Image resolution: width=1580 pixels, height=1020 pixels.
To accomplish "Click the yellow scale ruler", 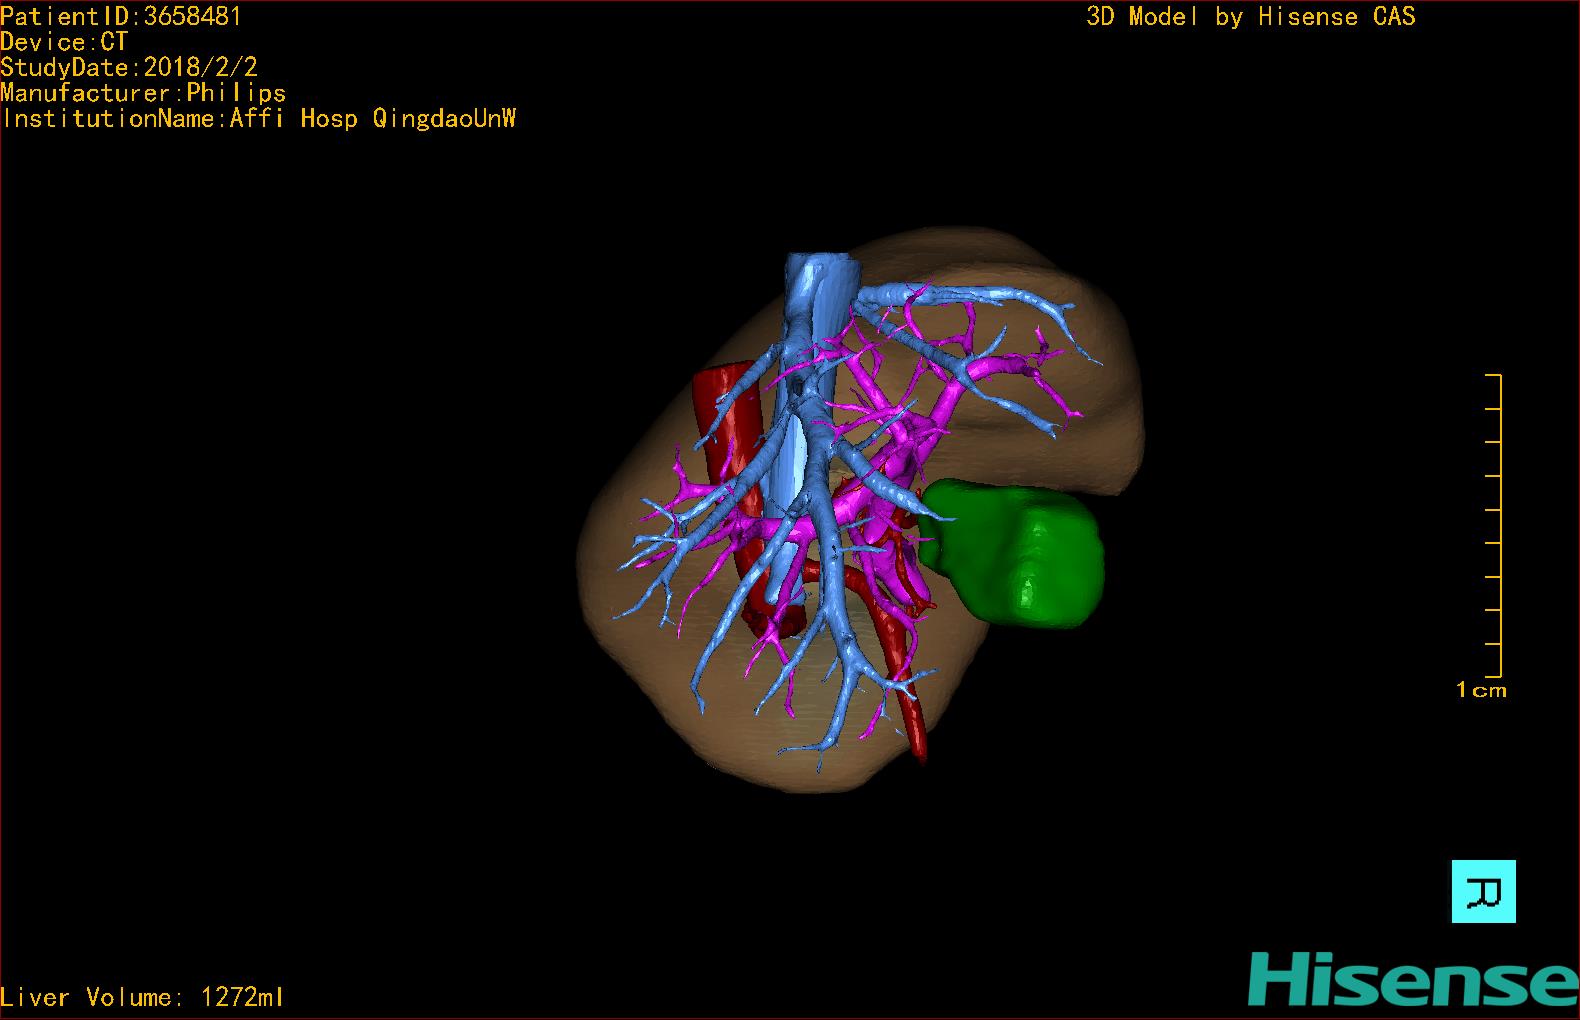I will tap(1494, 525).
